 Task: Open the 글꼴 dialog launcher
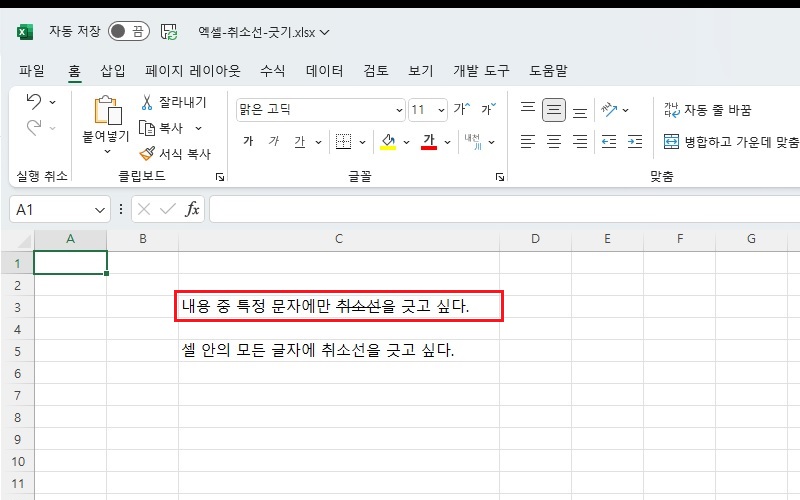[499, 177]
